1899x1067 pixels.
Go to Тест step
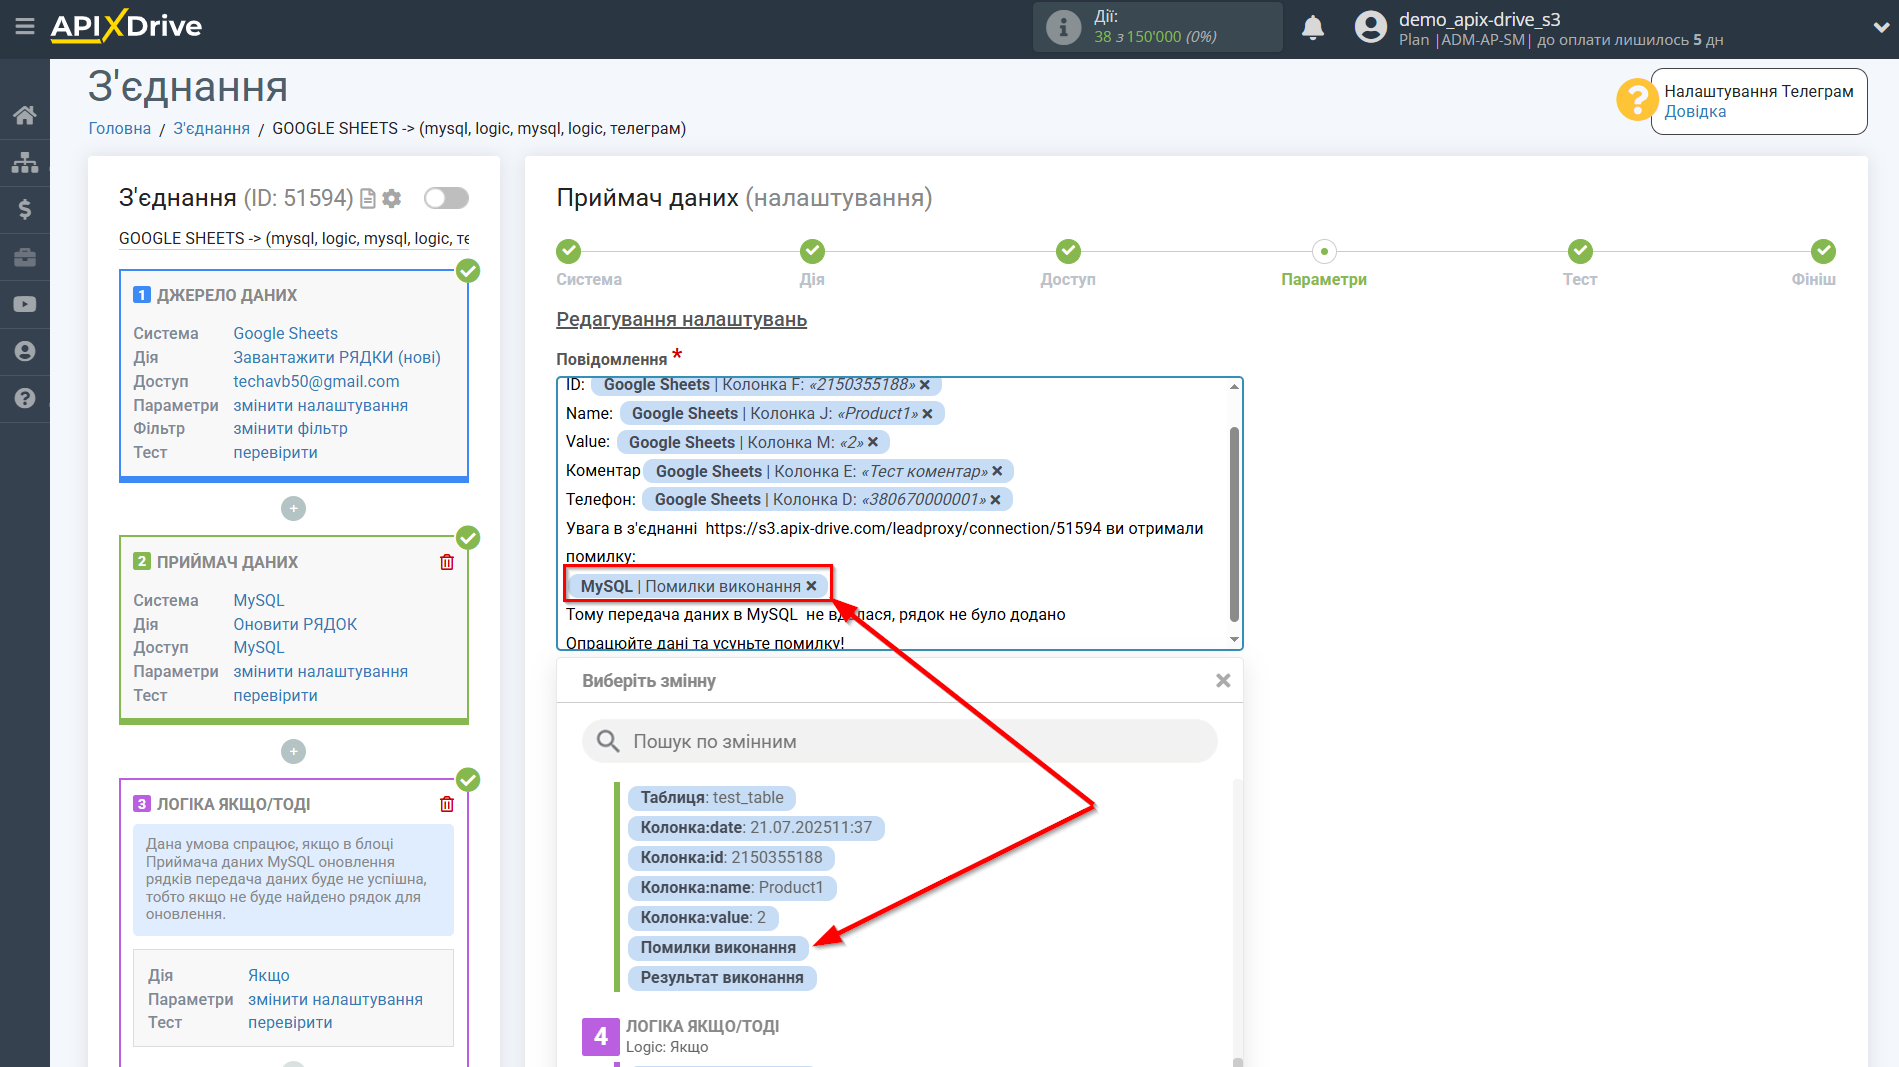[x=1580, y=252]
